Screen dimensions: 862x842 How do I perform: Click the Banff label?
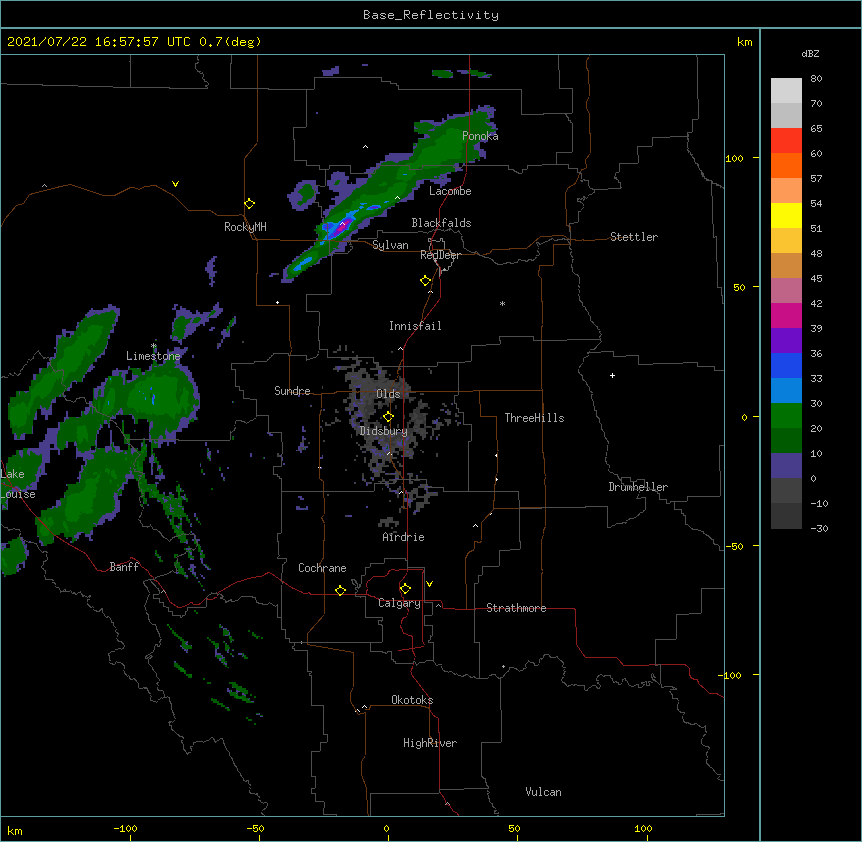tap(124, 567)
